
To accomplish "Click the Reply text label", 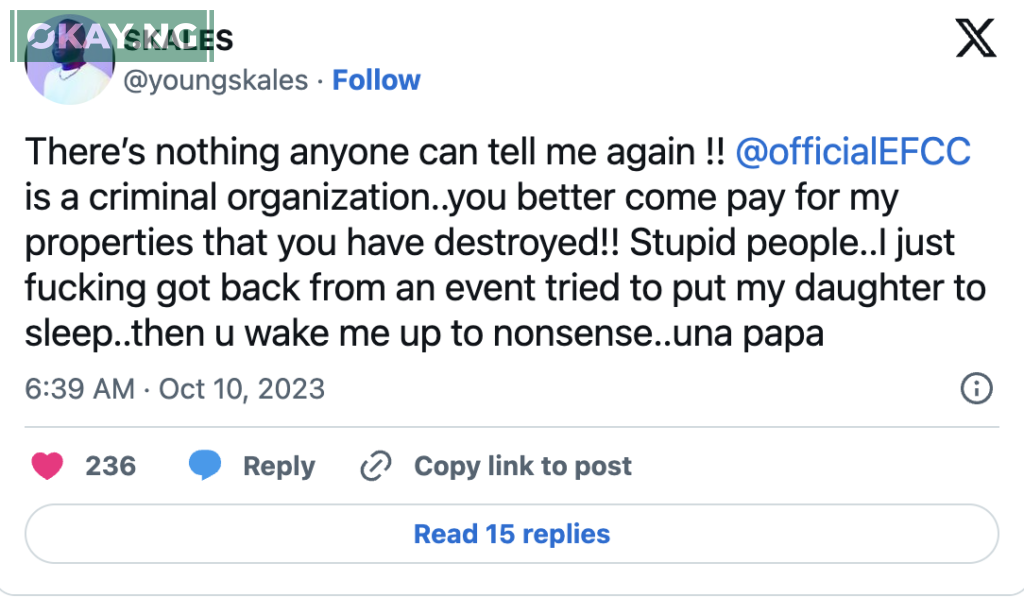I will (x=279, y=466).
